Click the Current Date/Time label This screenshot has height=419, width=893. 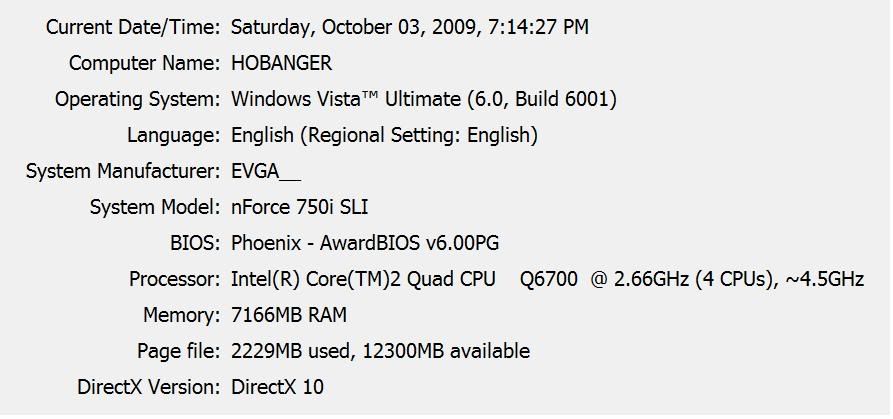pos(133,27)
